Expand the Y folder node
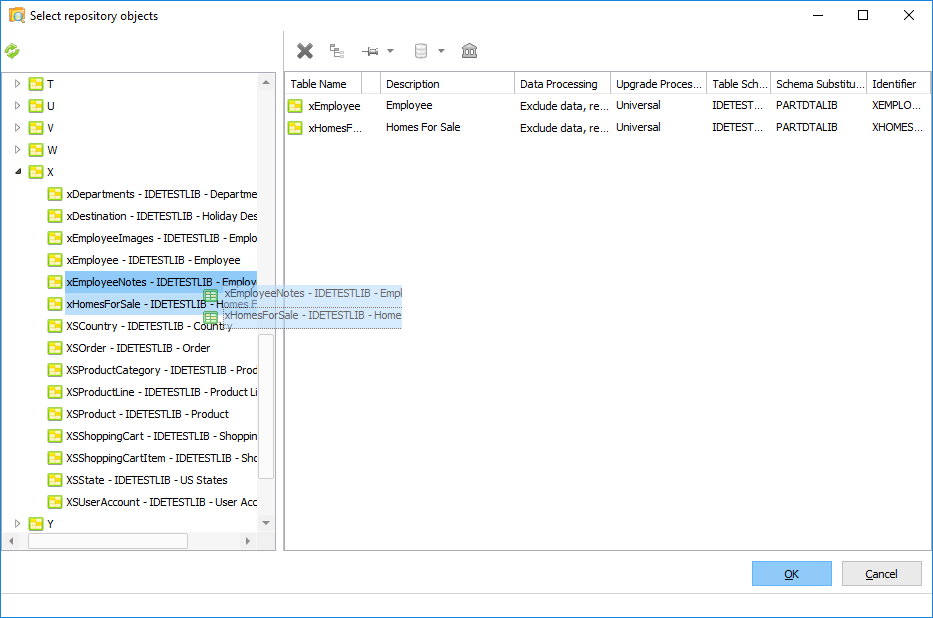933x618 pixels. [x=17, y=524]
